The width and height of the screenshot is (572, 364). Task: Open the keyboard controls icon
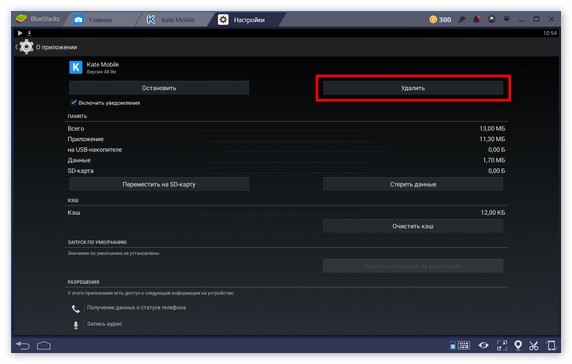(460, 345)
